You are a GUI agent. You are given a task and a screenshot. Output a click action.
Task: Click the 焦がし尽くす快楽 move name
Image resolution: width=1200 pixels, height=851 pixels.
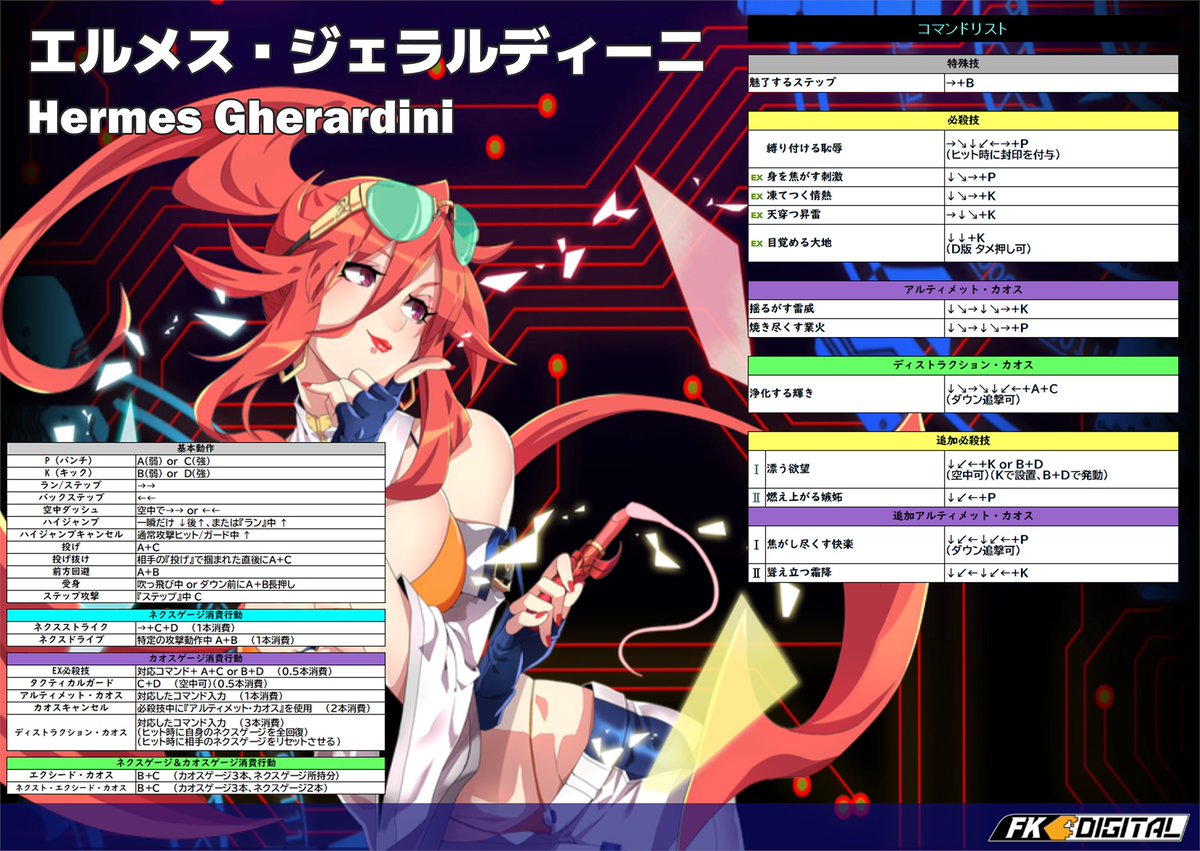810,544
